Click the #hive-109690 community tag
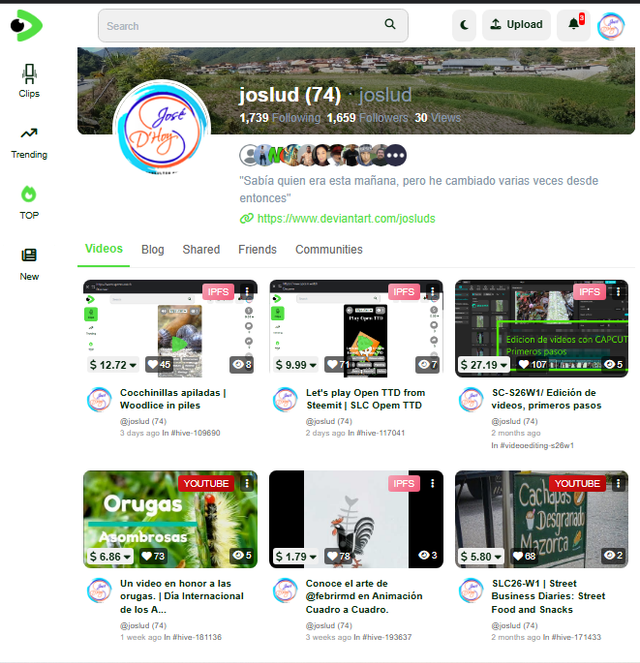The height and width of the screenshot is (663, 640). (195, 433)
